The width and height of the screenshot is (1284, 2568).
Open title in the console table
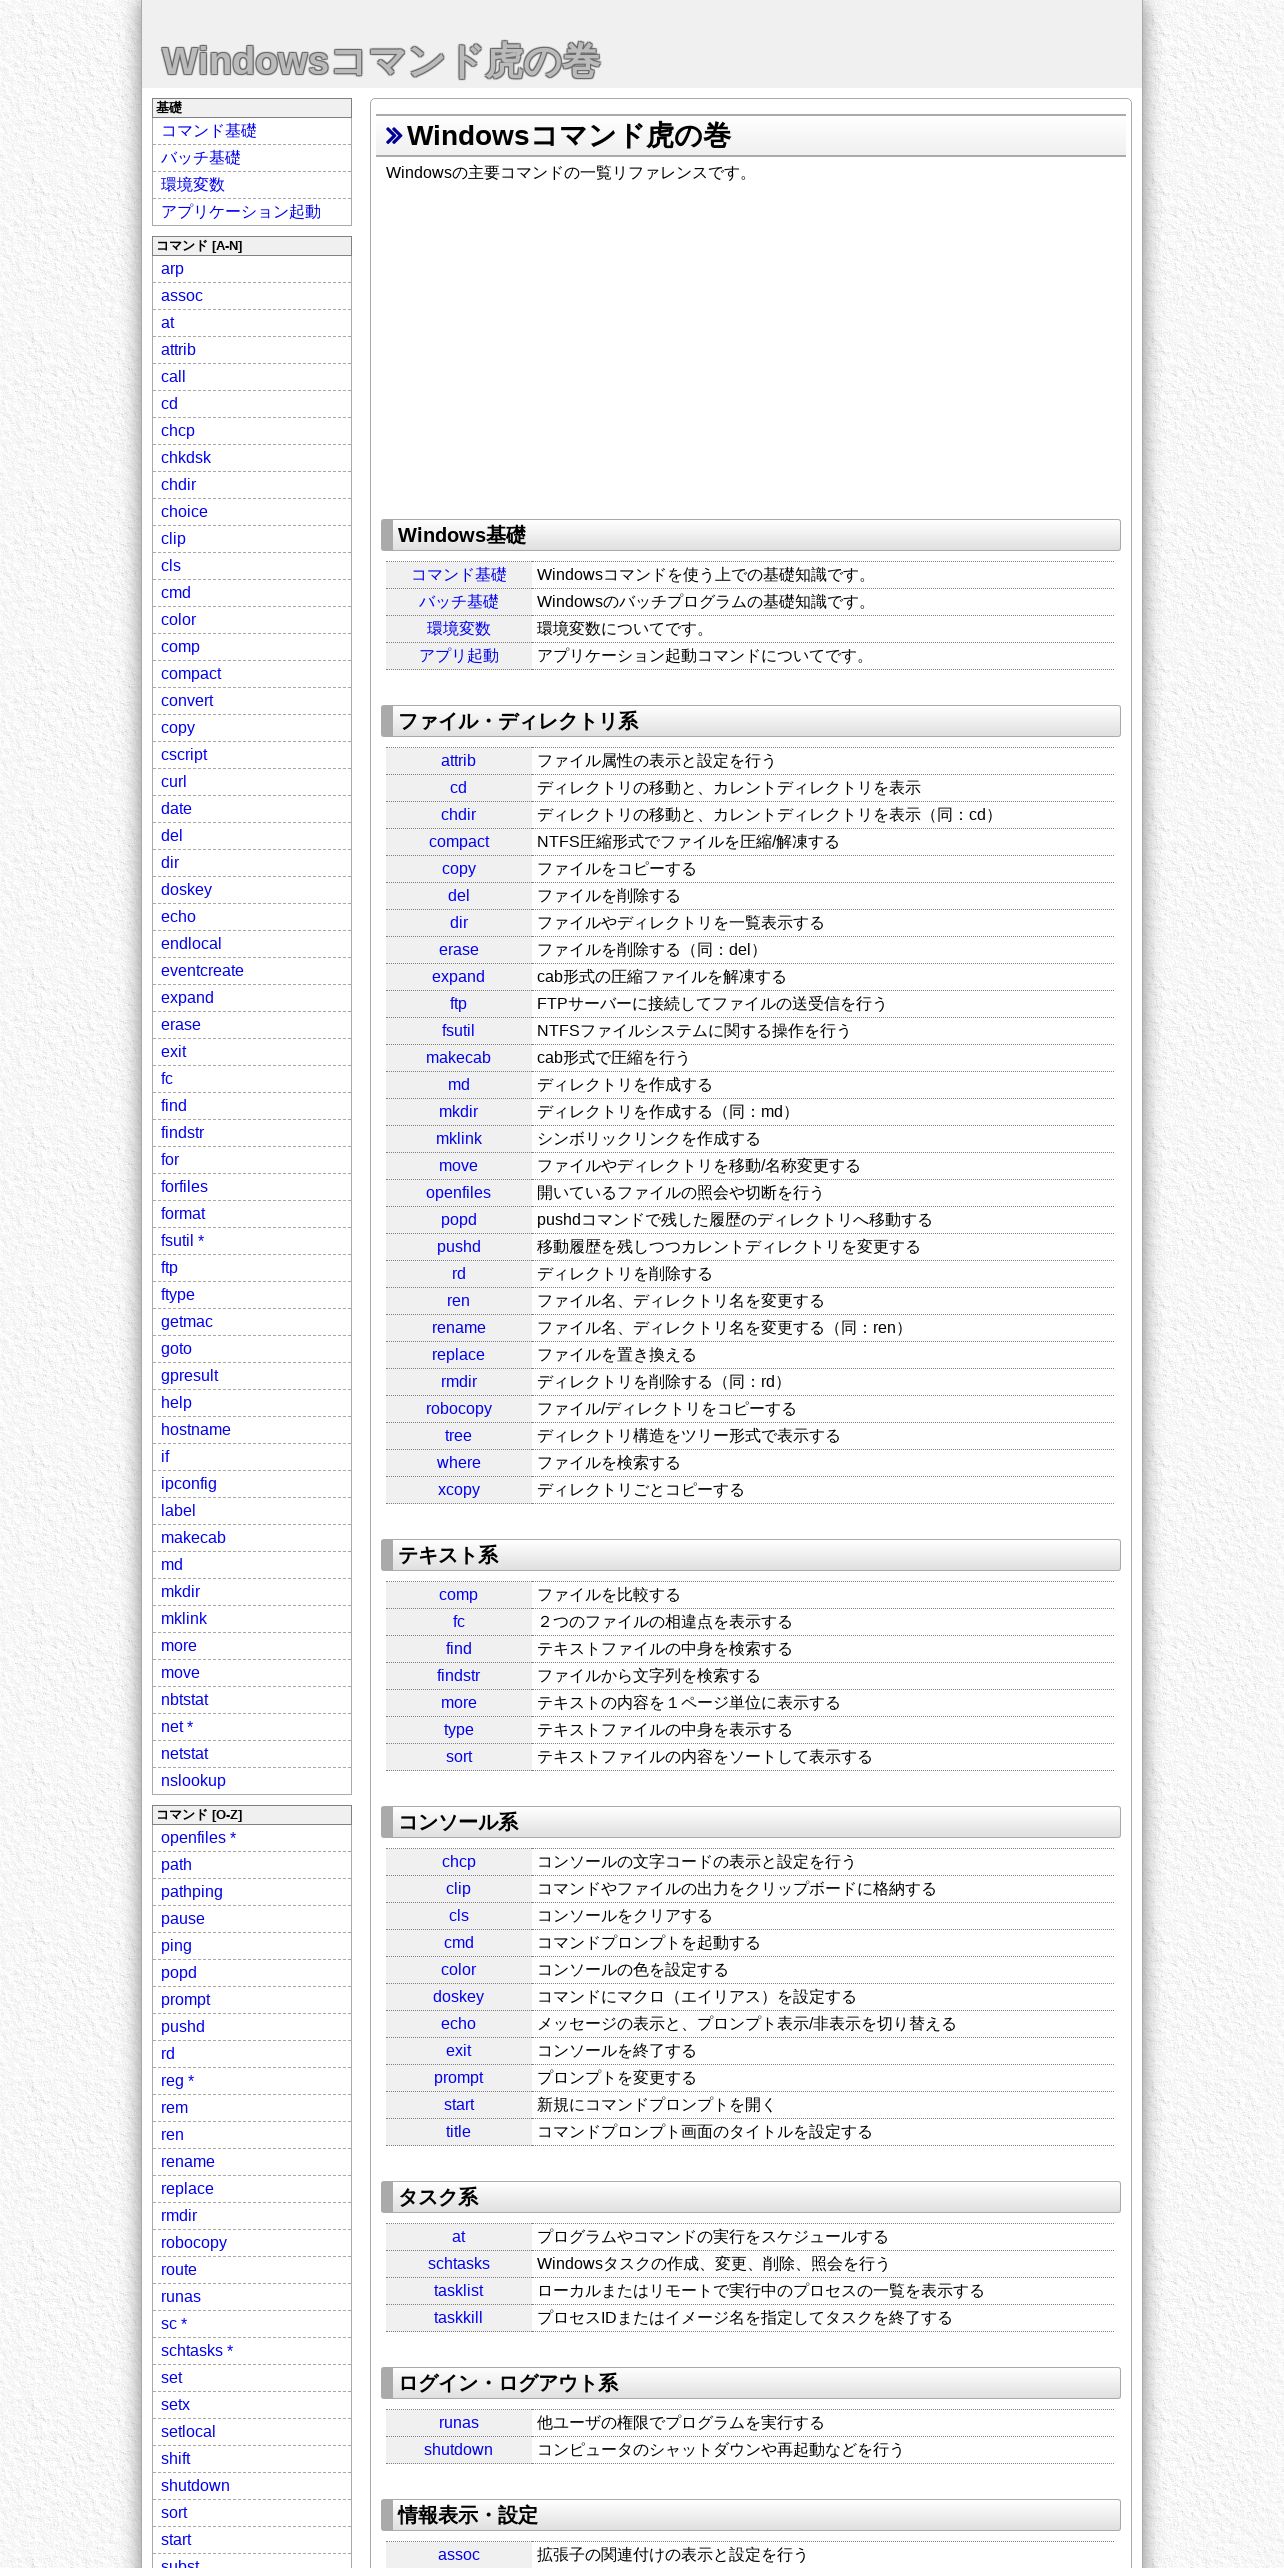[458, 2132]
